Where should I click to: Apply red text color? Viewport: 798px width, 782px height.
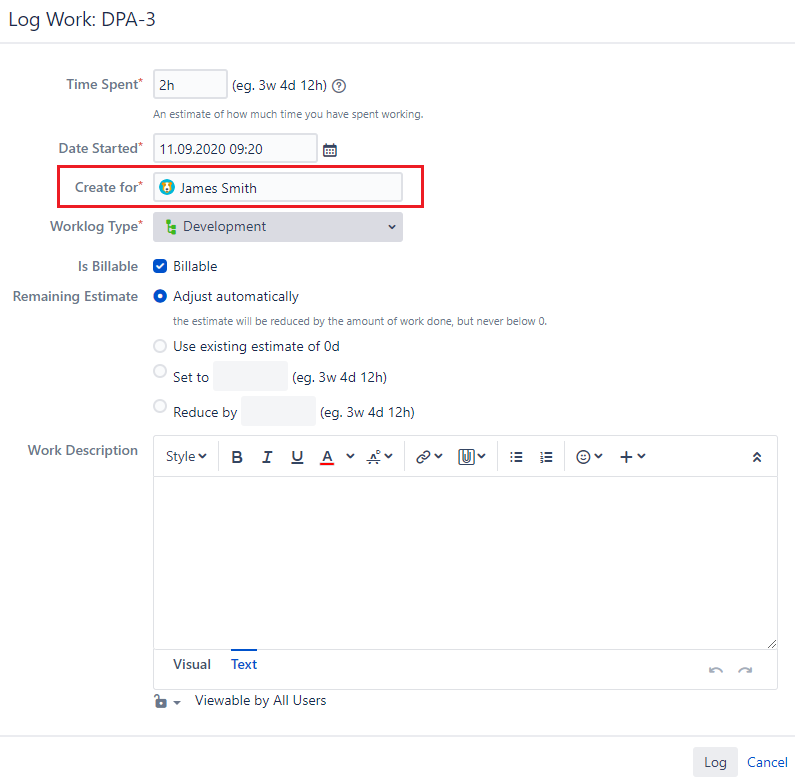click(327, 457)
